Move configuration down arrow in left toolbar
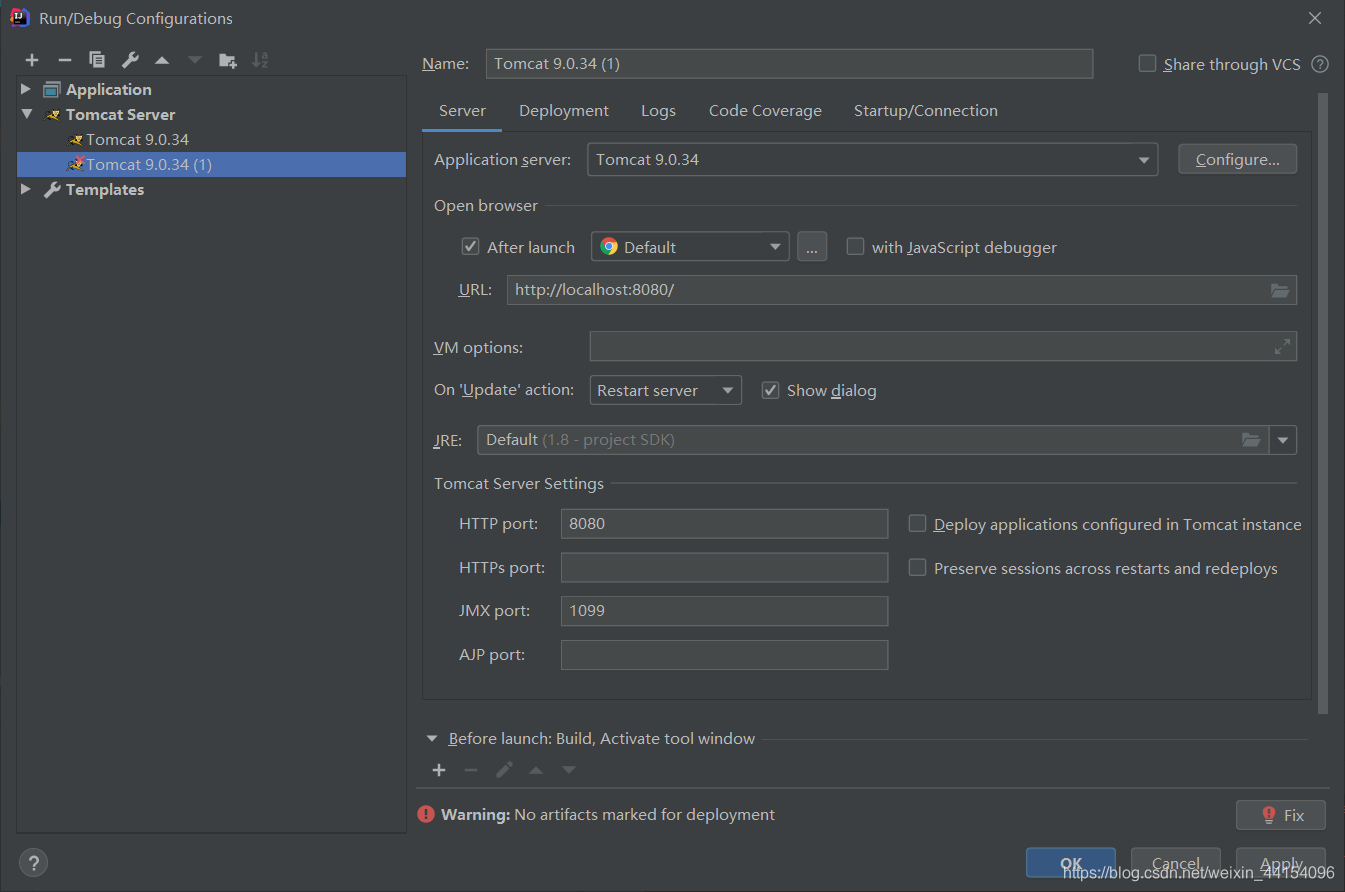1345x892 pixels. pyautogui.click(x=195, y=60)
